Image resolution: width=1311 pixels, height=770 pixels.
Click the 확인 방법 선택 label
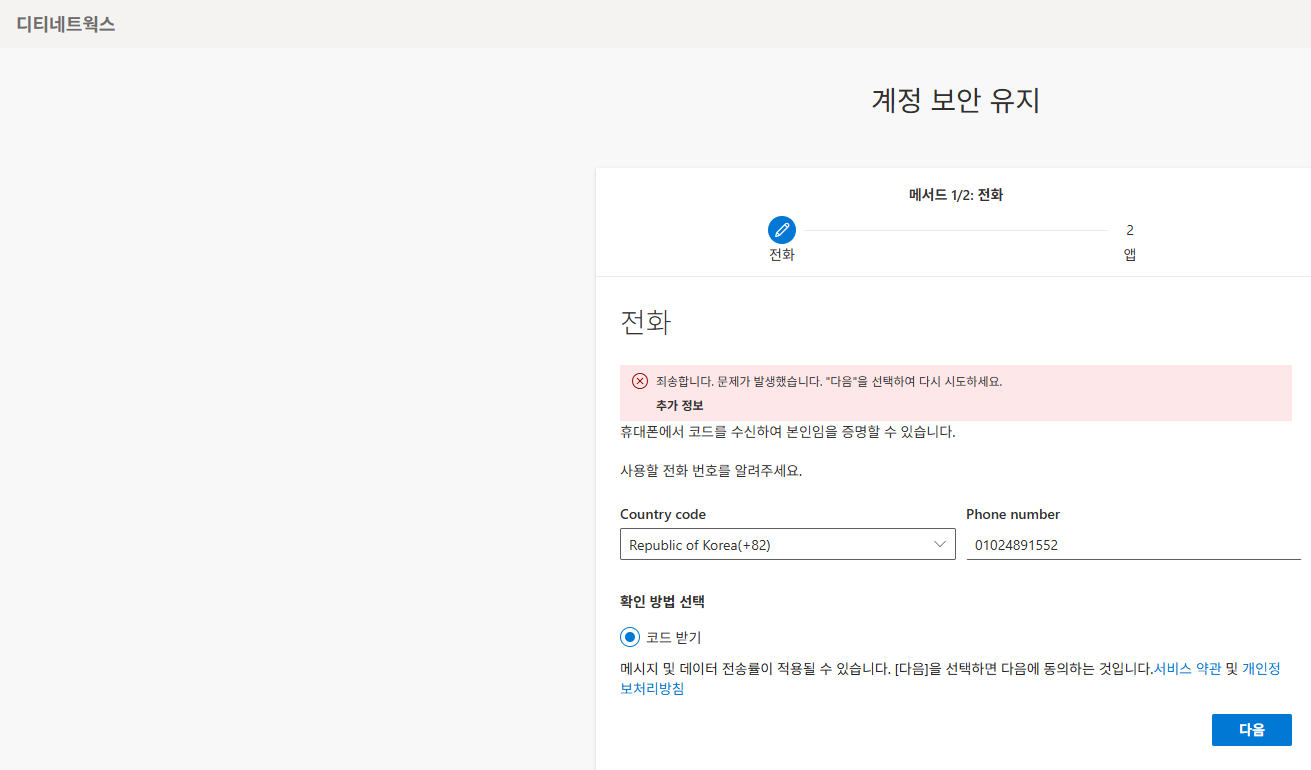663,602
